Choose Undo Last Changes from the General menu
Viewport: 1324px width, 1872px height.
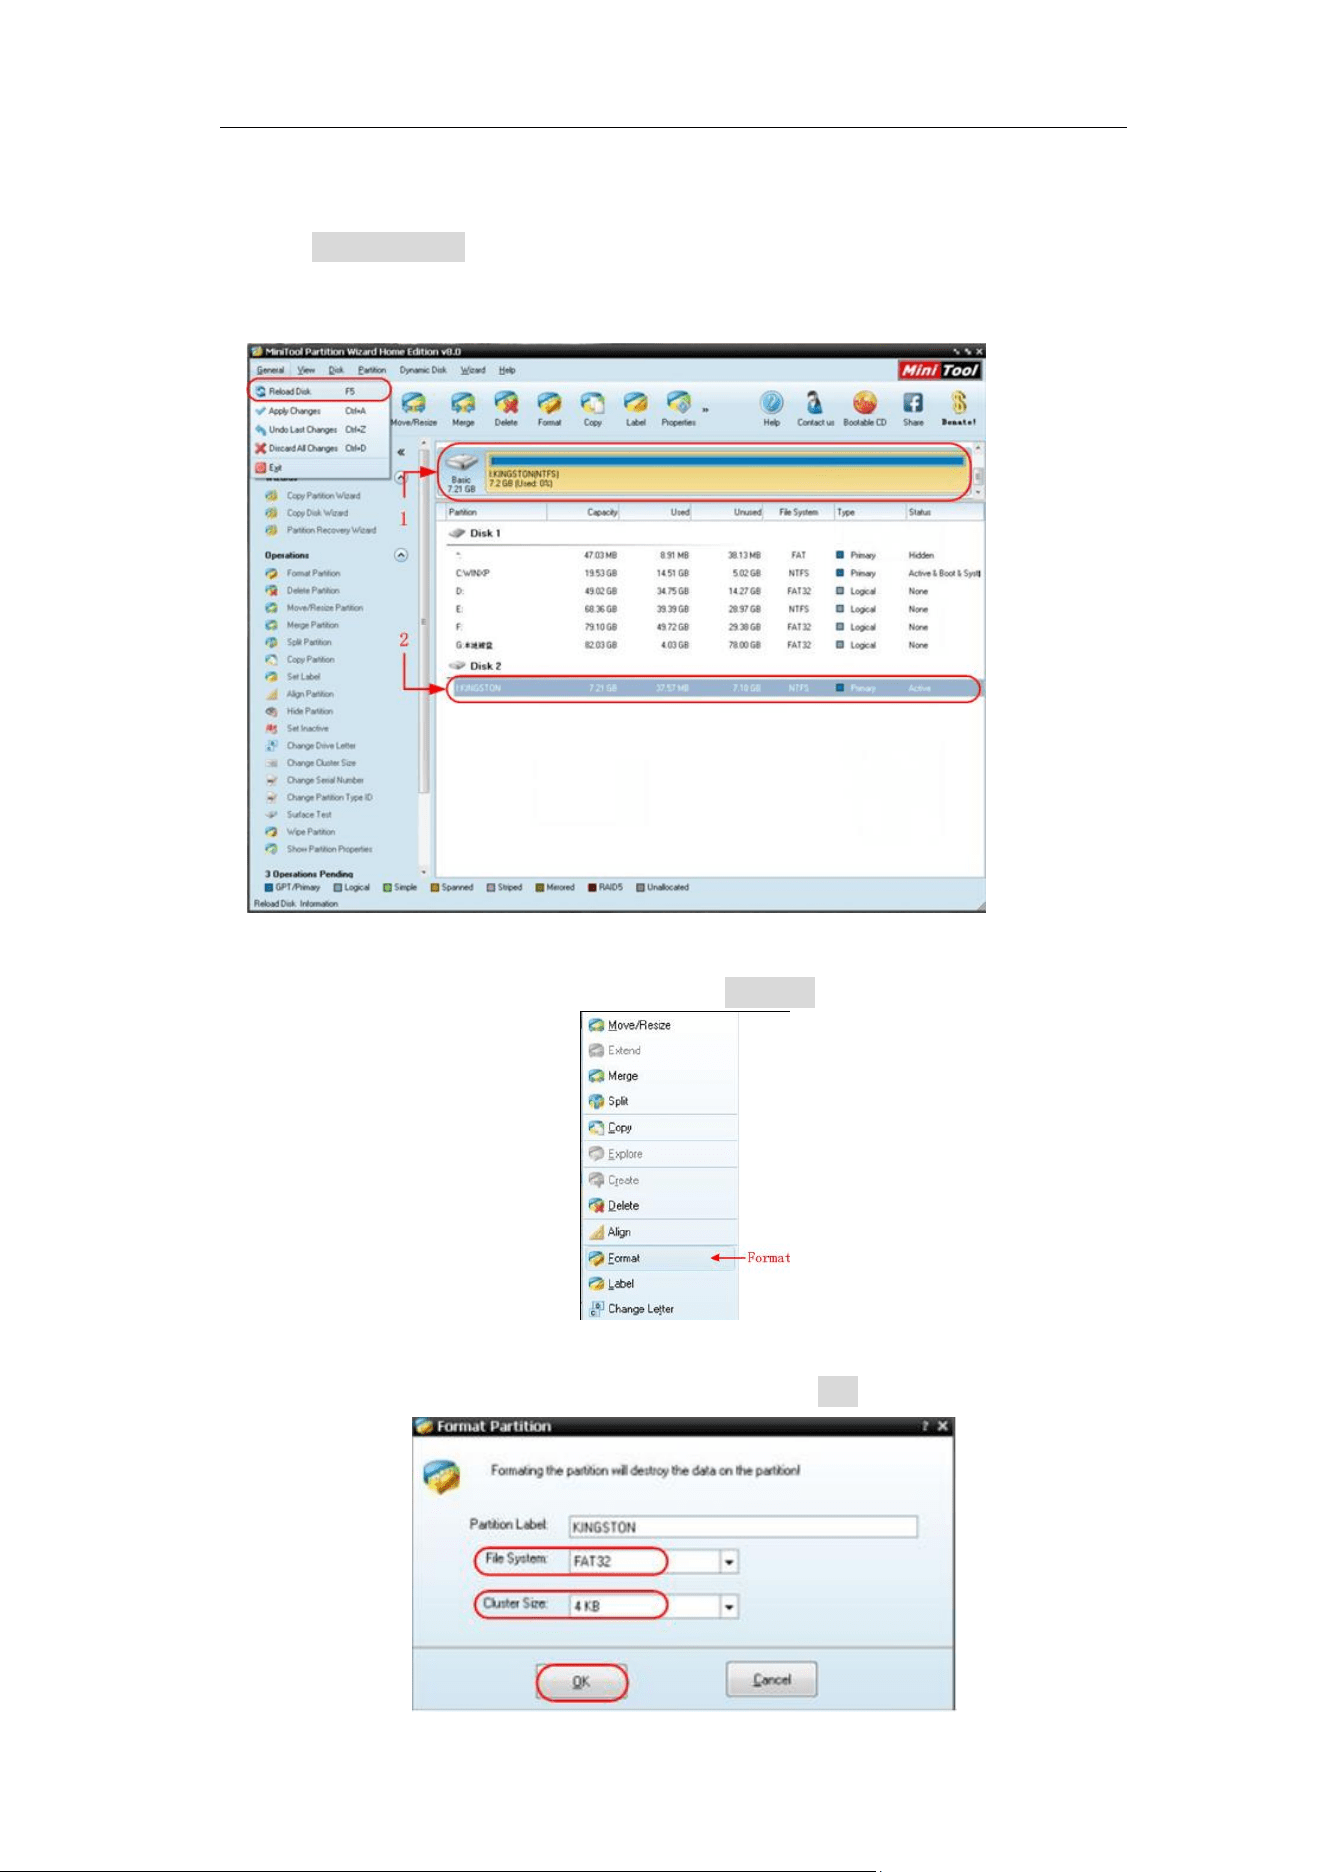[x=318, y=430]
